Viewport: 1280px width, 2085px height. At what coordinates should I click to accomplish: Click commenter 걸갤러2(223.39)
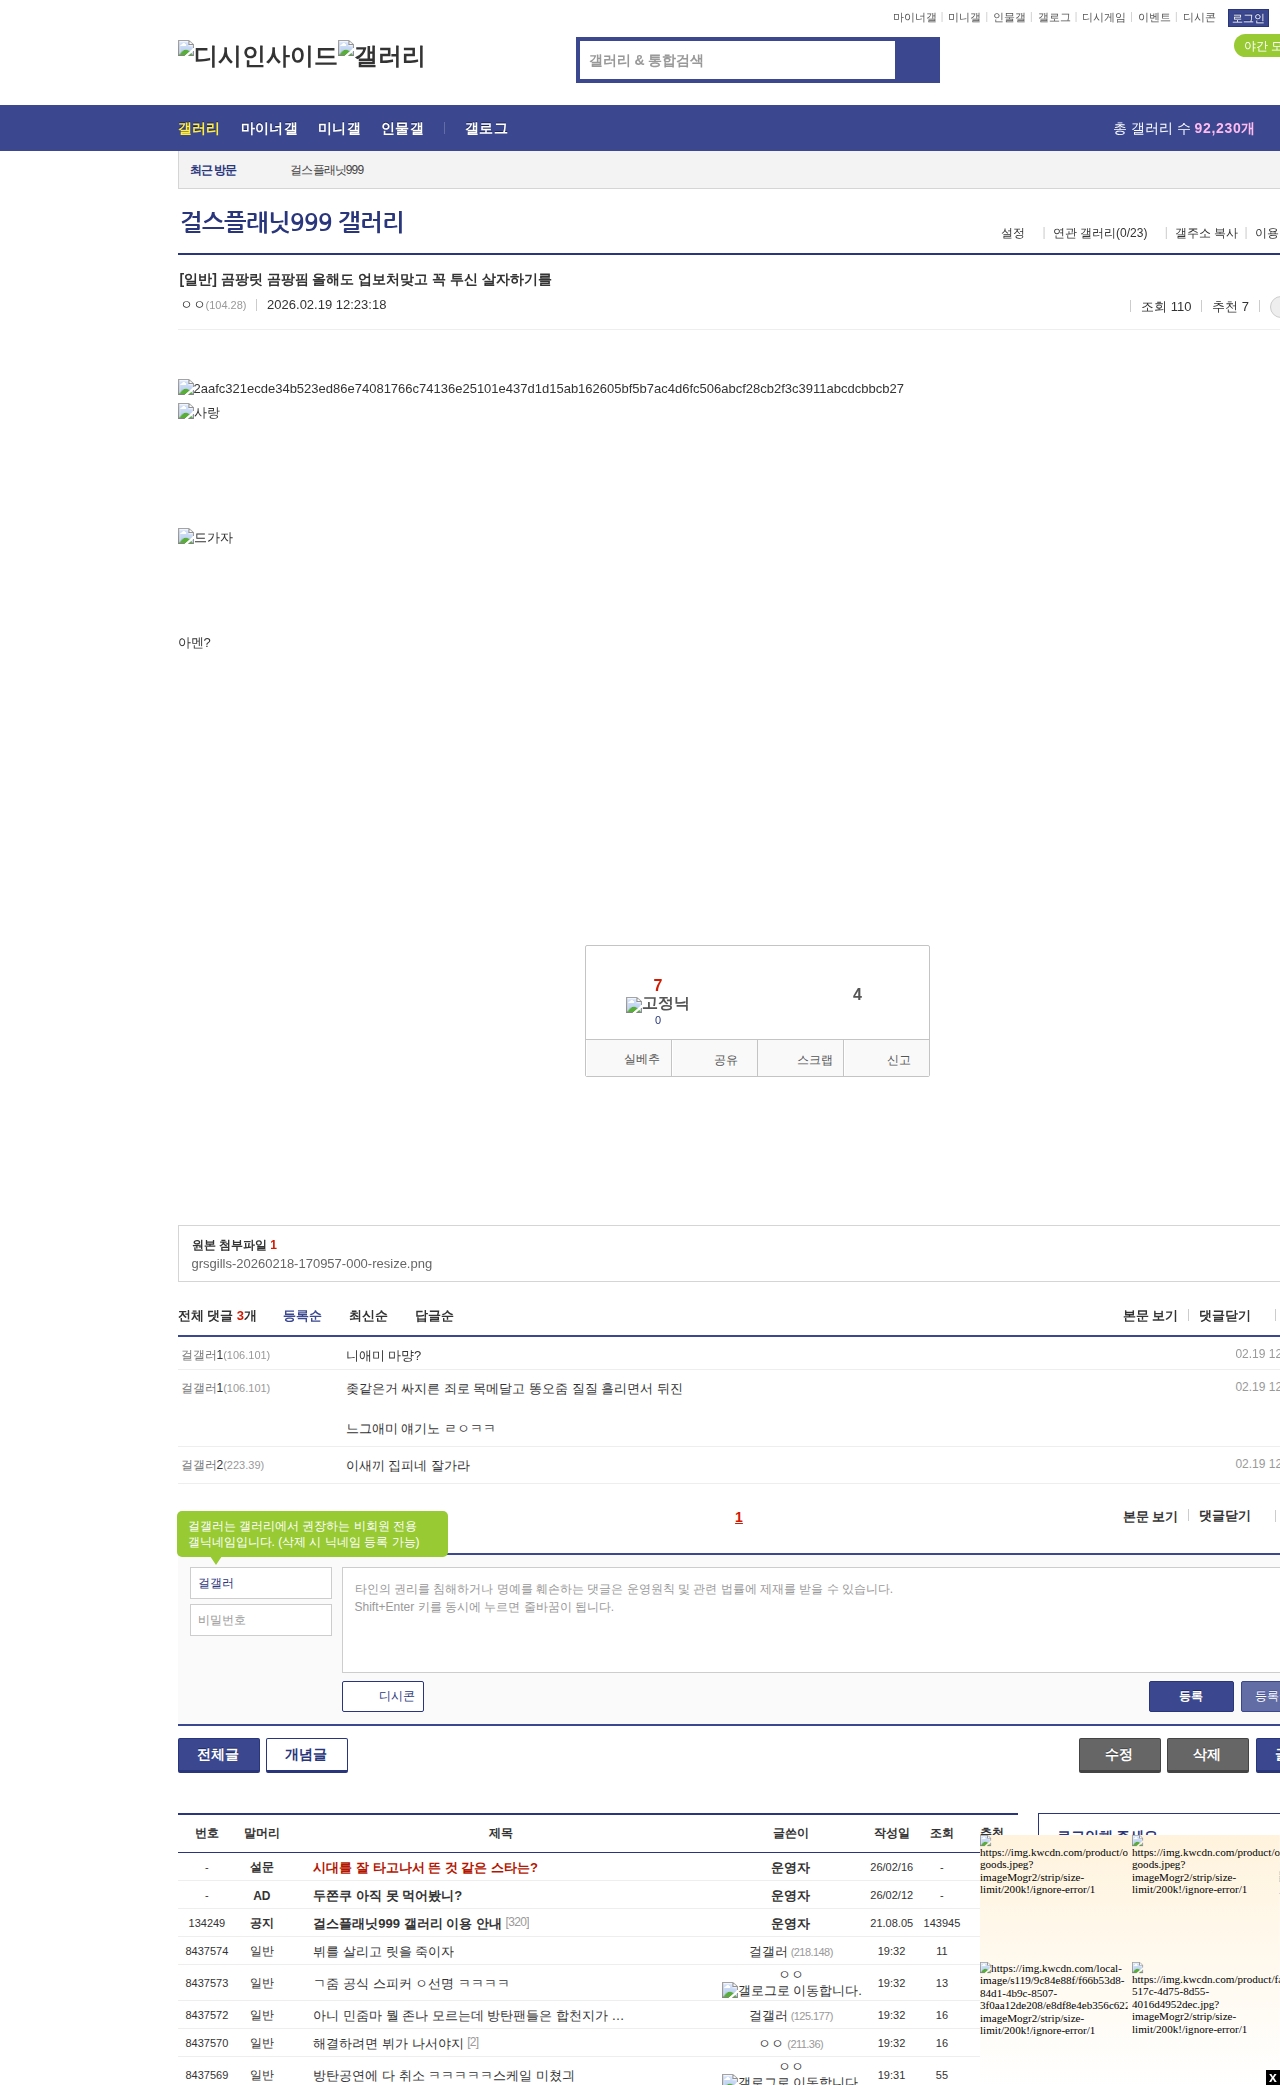click(x=222, y=1465)
